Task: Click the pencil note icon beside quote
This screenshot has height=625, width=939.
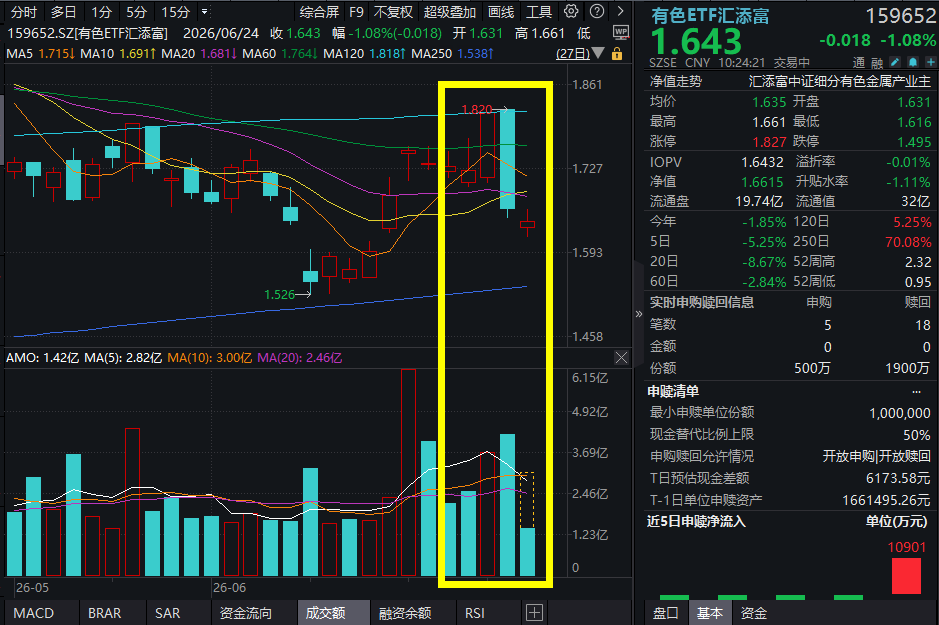Action: pyautogui.click(x=895, y=62)
